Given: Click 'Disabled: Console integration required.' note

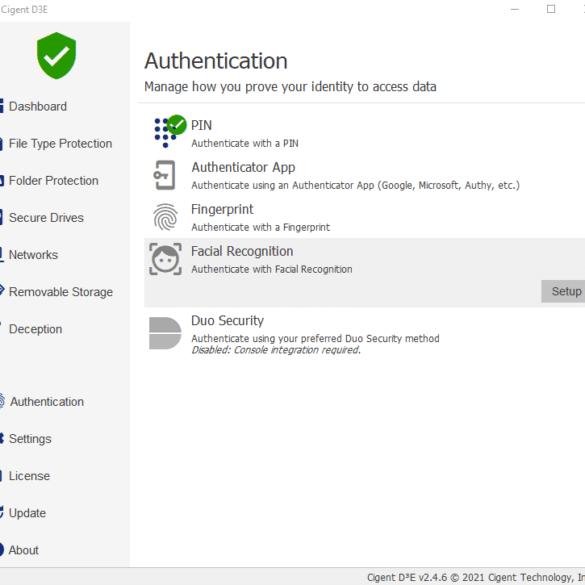Looking at the screenshot, I should pyautogui.click(x=276, y=350).
